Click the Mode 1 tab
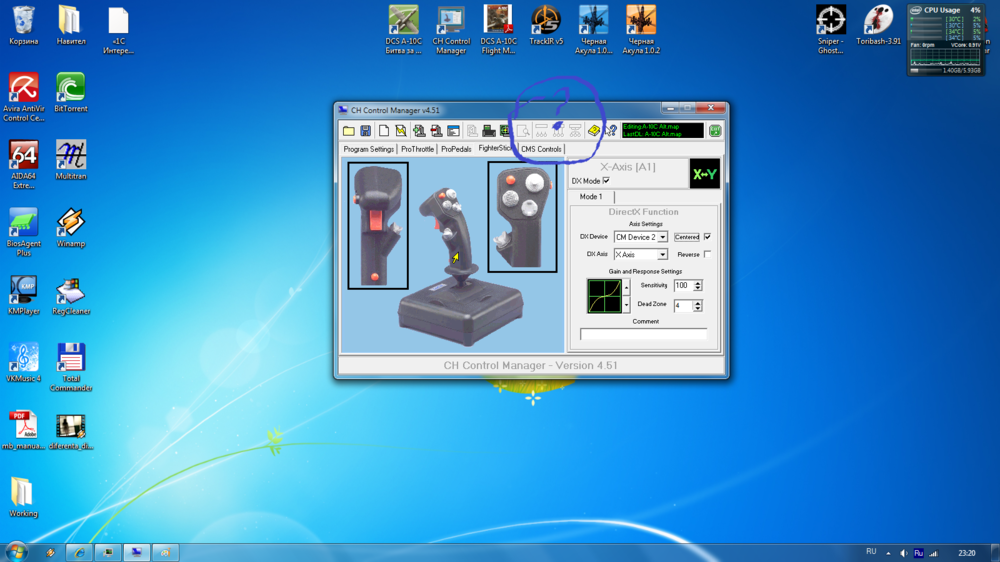 [x=591, y=197]
